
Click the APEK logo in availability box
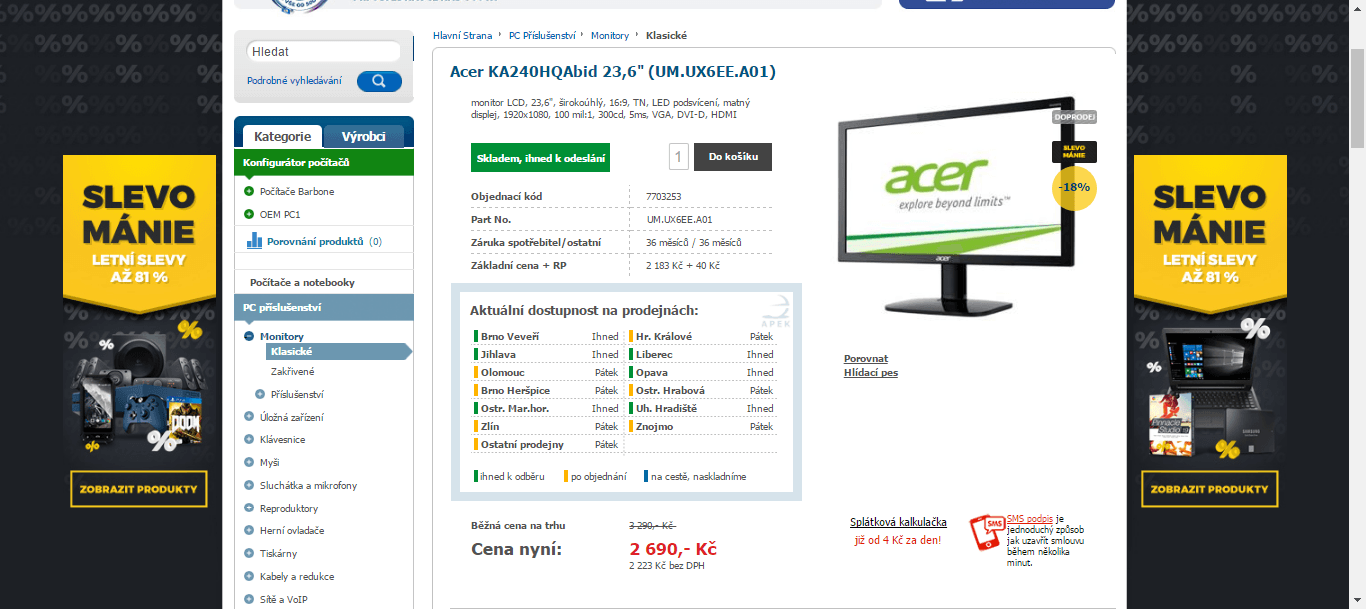pyautogui.click(x=774, y=310)
